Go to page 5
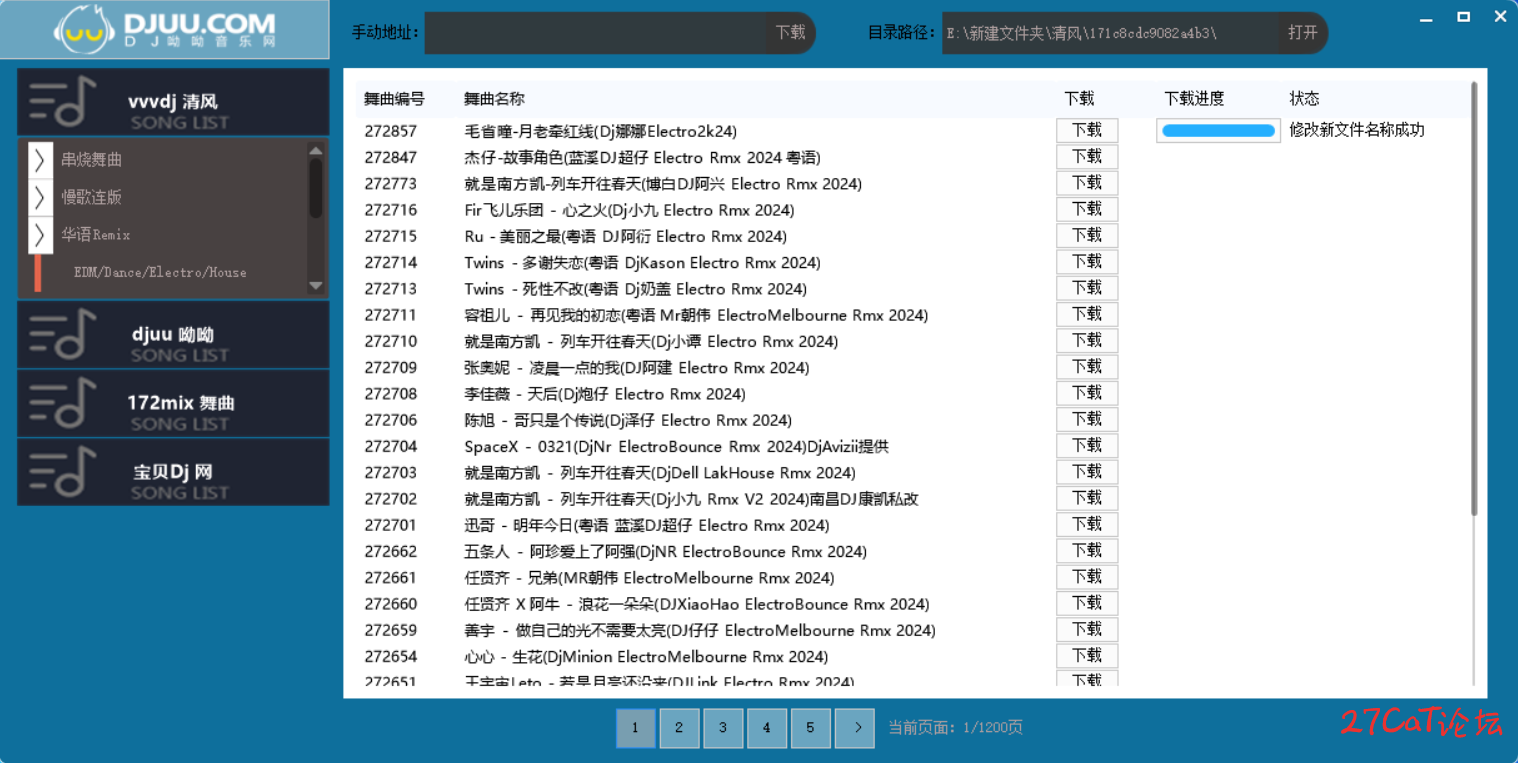 tap(811, 728)
